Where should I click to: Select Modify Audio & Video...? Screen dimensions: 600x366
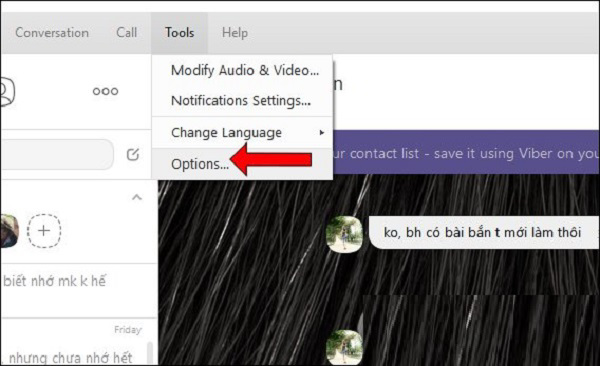tap(242, 70)
